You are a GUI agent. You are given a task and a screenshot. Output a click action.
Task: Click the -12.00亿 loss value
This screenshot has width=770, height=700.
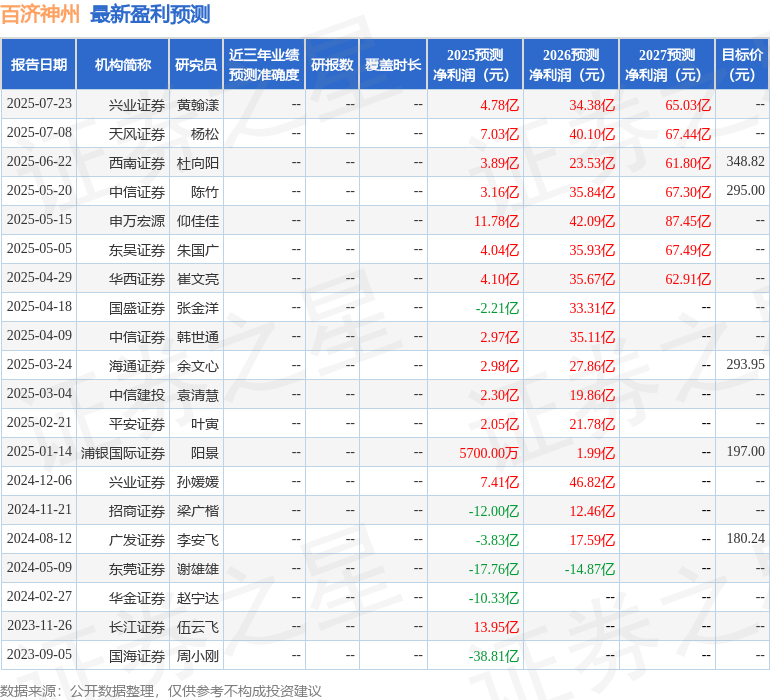coord(494,511)
